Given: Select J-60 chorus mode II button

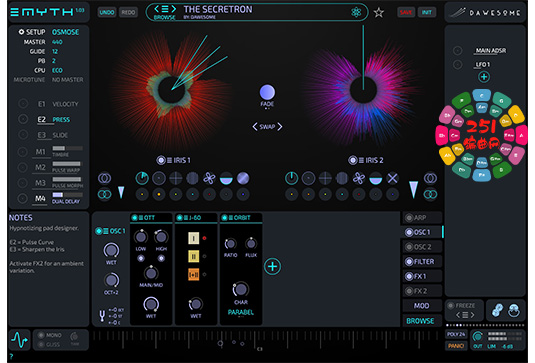Looking at the screenshot, I should 193,256.
